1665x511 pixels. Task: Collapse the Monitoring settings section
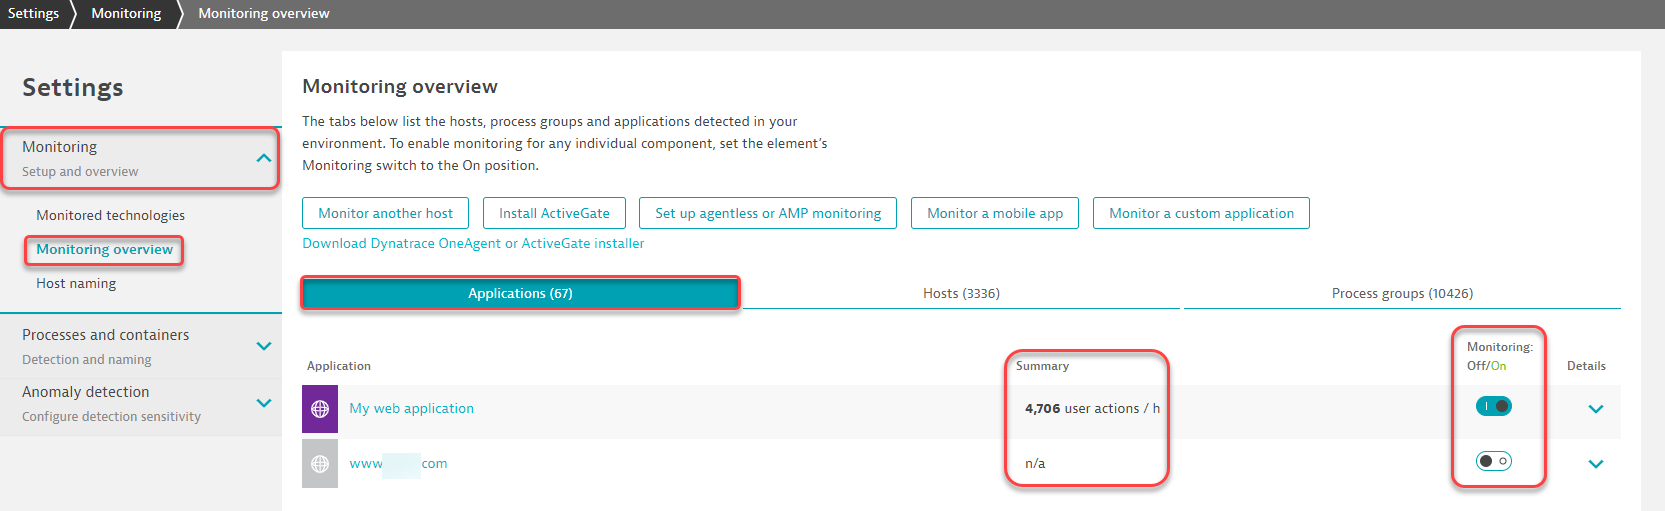pos(263,158)
